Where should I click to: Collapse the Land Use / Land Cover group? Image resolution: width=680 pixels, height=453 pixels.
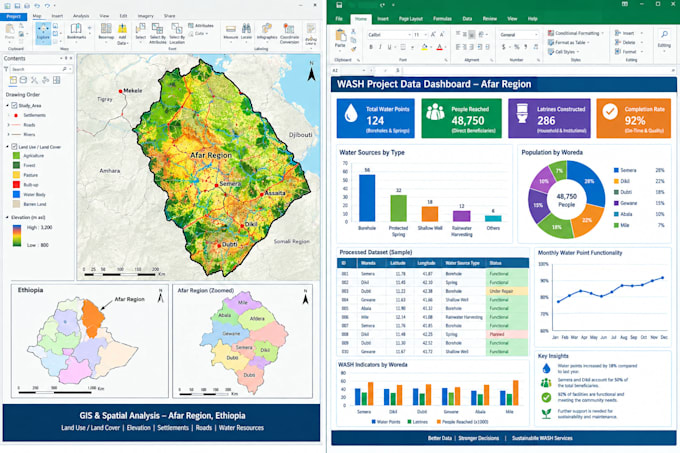click(7, 147)
